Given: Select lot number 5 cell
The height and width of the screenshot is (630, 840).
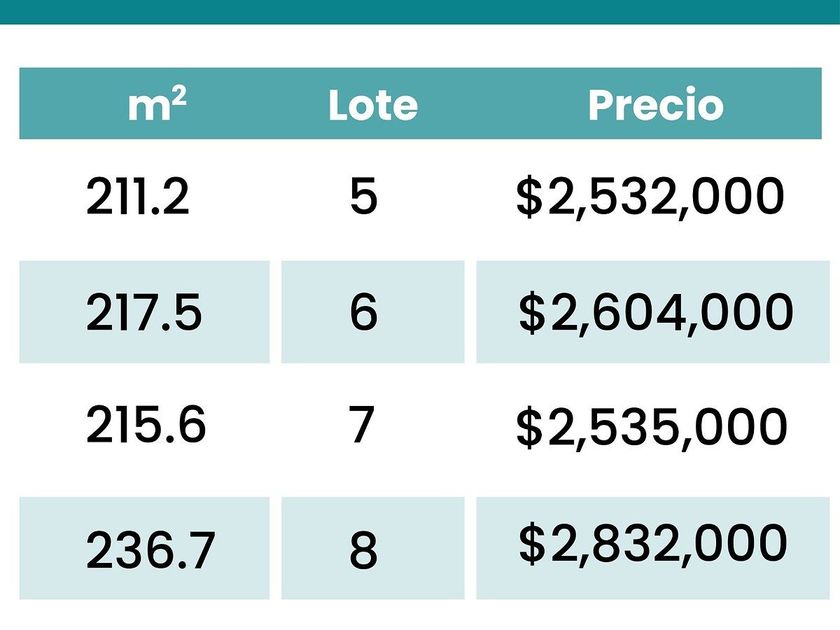Looking at the screenshot, I should (x=364, y=196).
